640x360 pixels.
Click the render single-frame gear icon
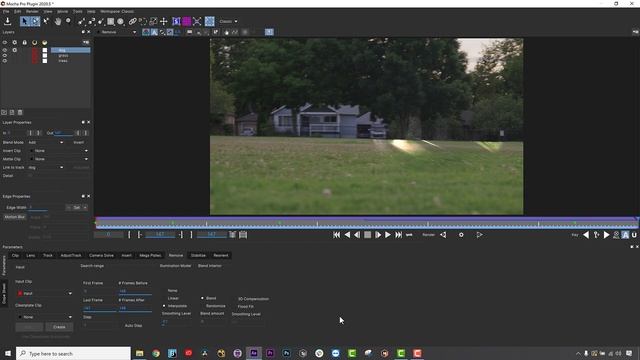click(461, 235)
